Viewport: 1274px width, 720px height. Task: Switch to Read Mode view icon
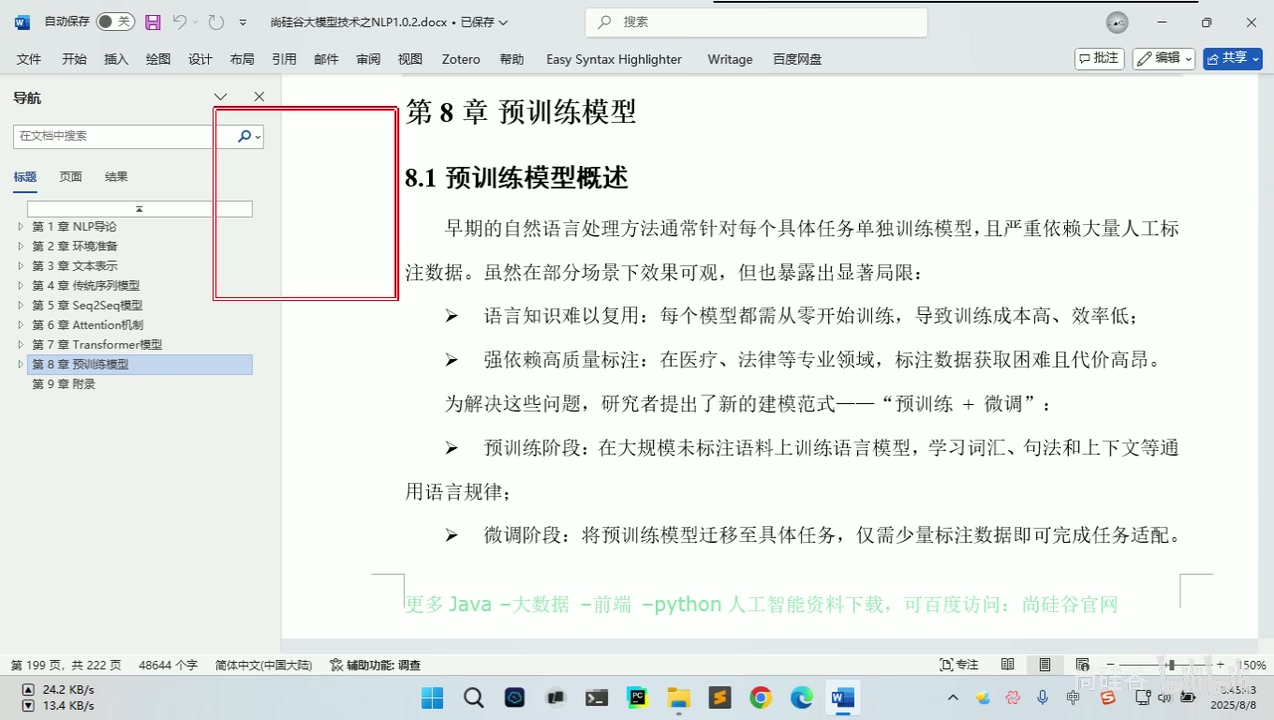pos(1008,665)
